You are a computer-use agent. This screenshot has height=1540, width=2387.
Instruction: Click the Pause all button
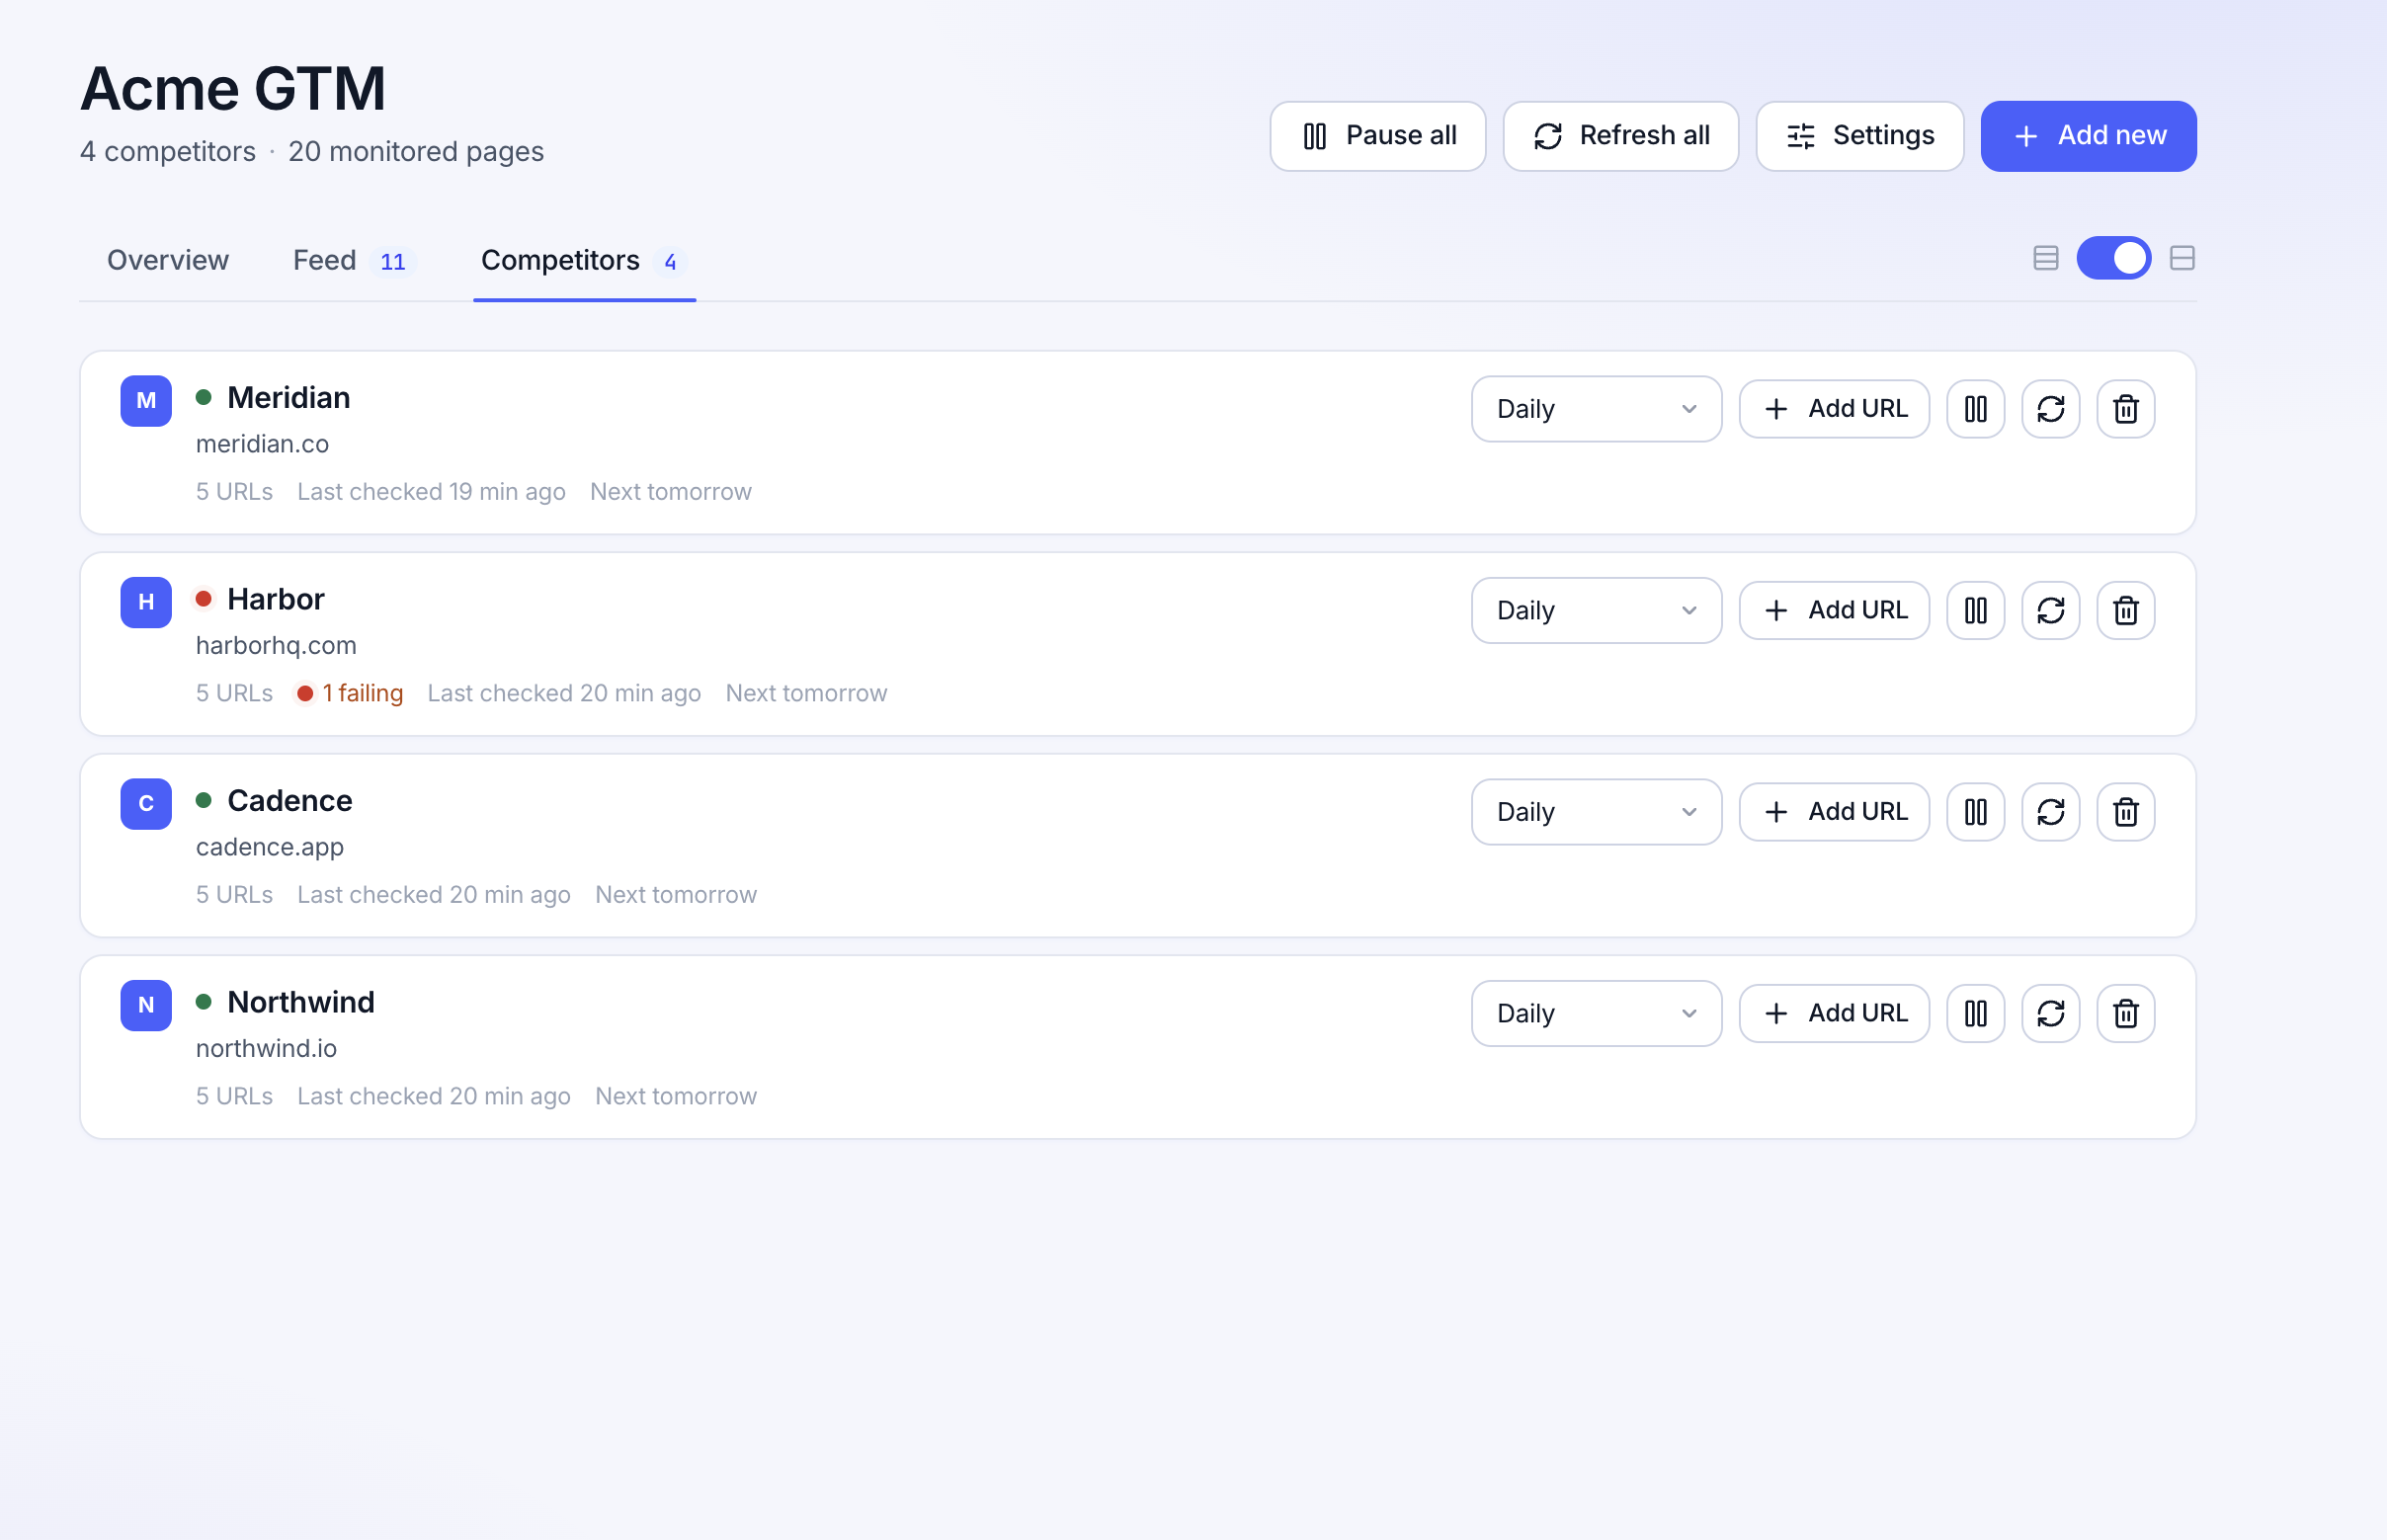click(x=1377, y=136)
